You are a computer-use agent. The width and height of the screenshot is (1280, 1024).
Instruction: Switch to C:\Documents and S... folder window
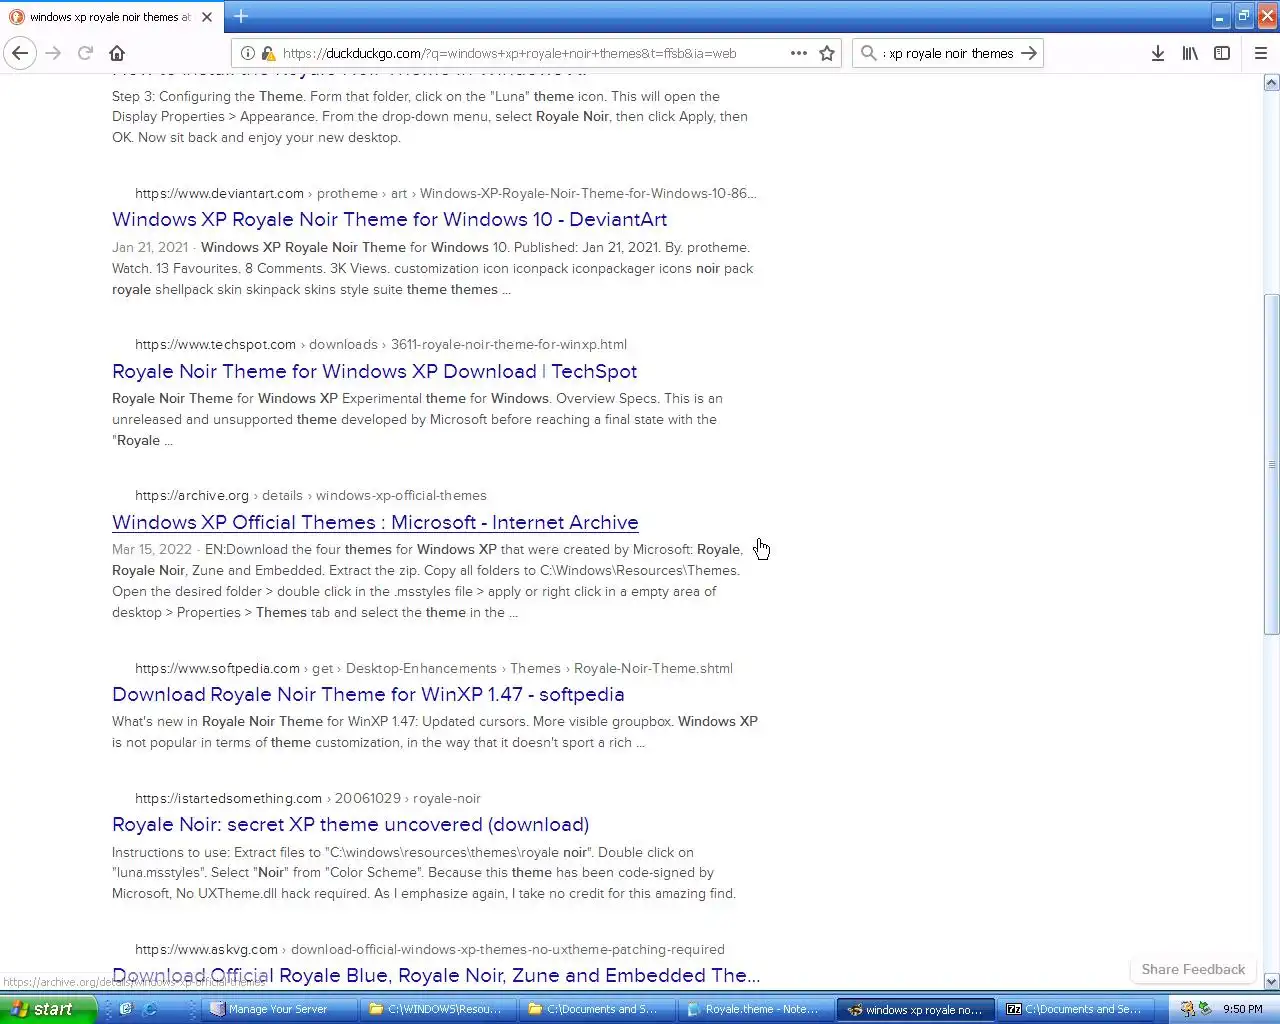pyautogui.click(x=596, y=1009)
